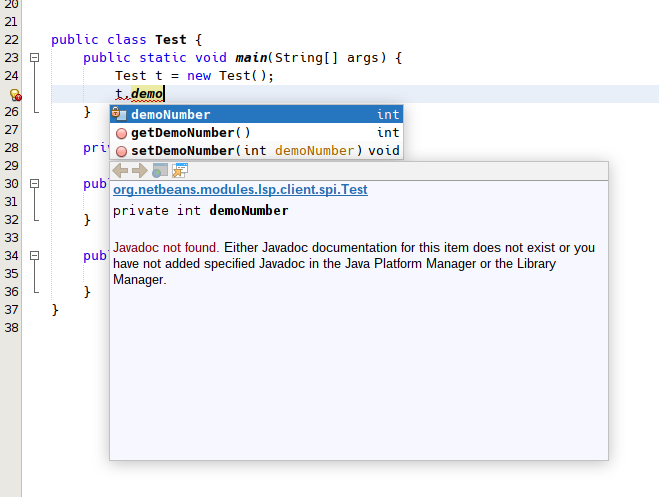This screenshot has height=497, width=659.
Task: Click the Javadoc back arrow icon
Action: (121, 171)
